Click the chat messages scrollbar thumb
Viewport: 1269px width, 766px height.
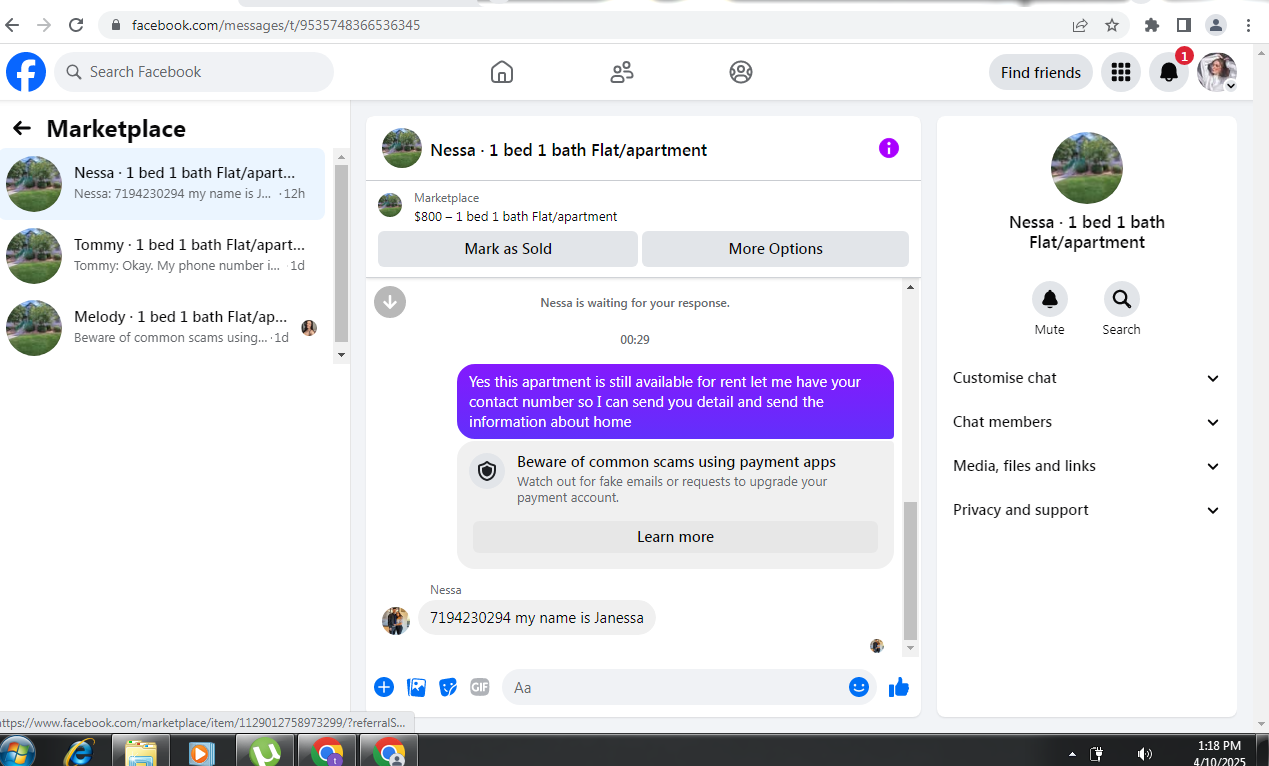coord(910,570)
